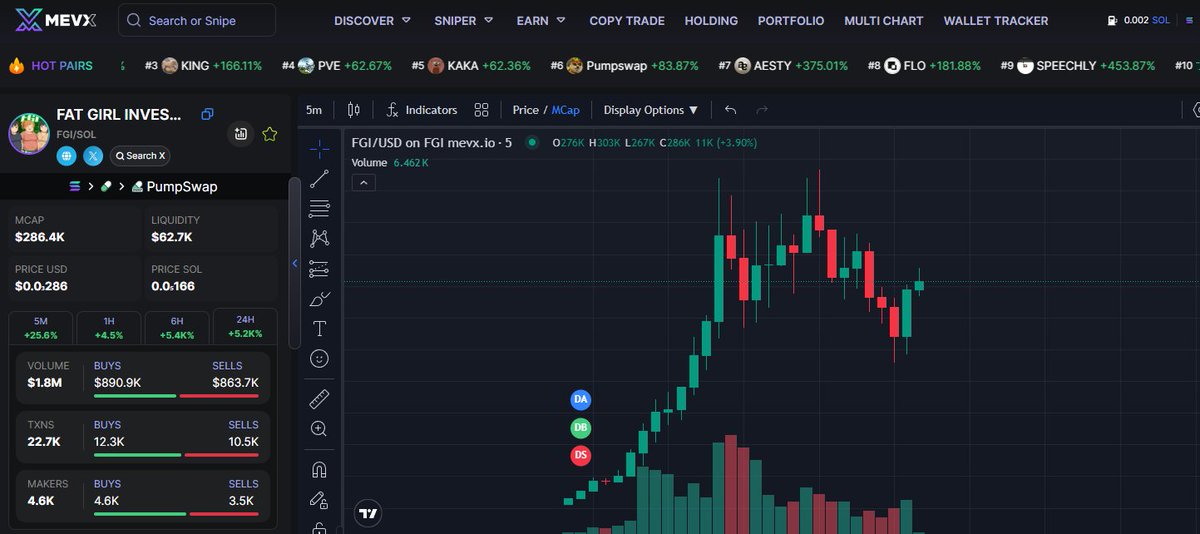1200x534 pixels.
Task: Select the brush drawing tool
Action: tap(319, 298)
